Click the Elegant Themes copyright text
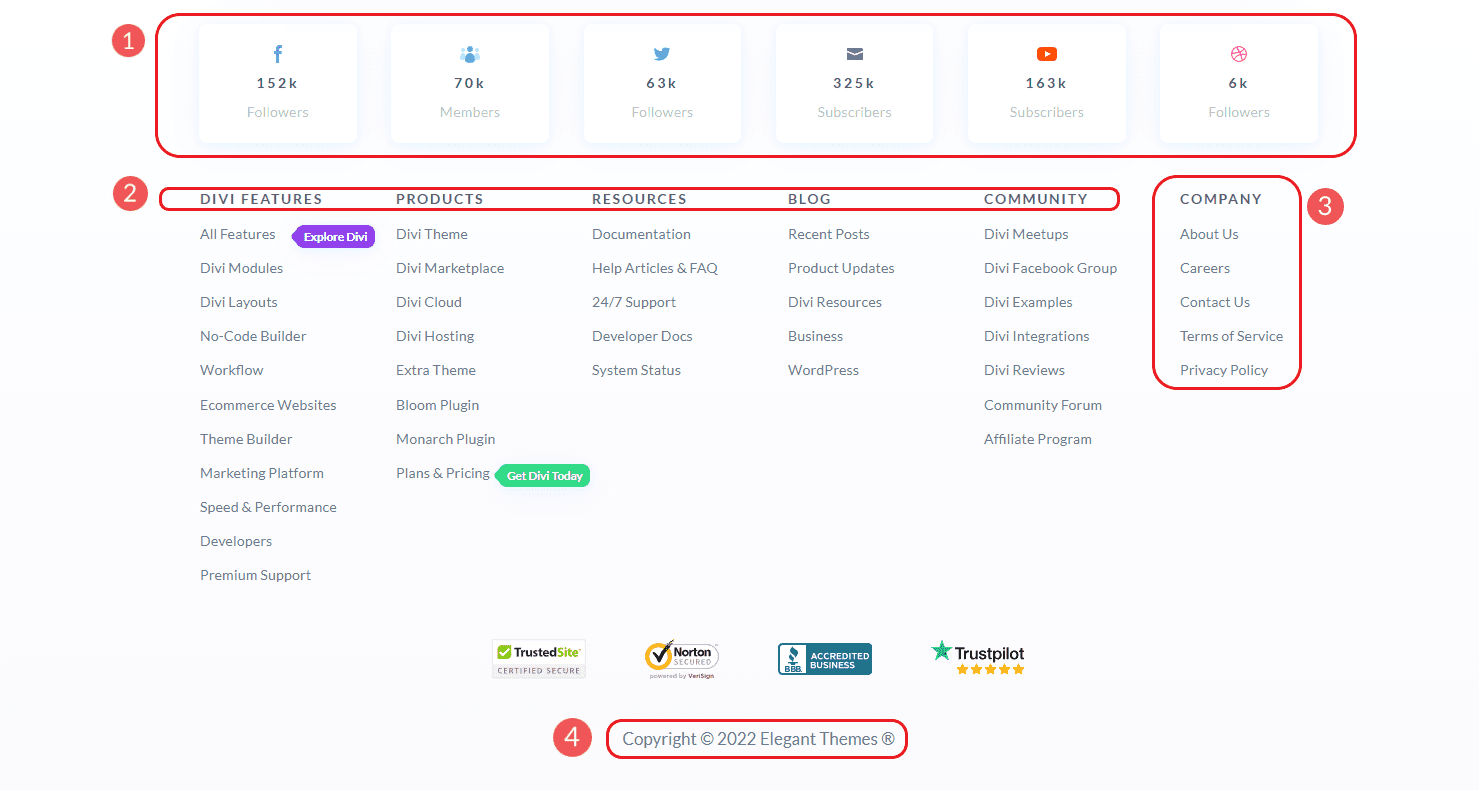 [x=756, y=738]
